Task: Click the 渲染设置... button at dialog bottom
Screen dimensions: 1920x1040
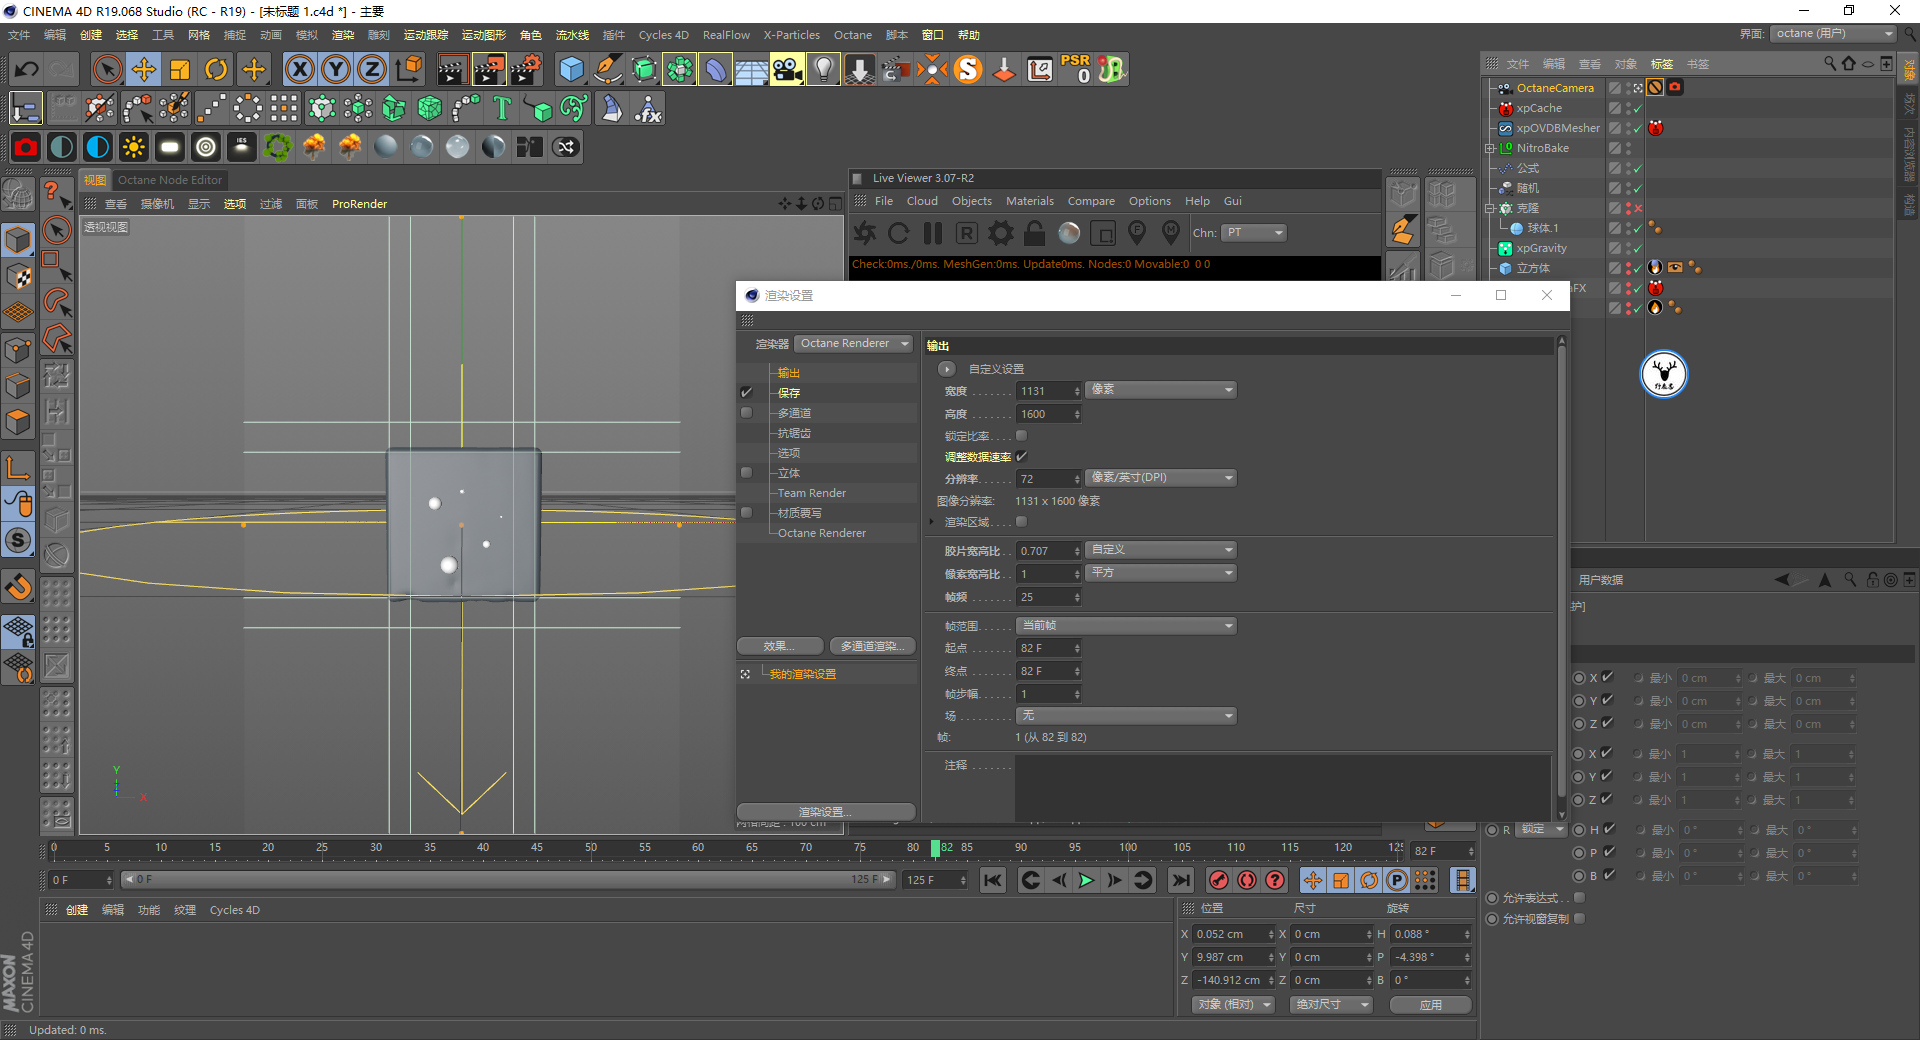Action: (x=826, y=811)
